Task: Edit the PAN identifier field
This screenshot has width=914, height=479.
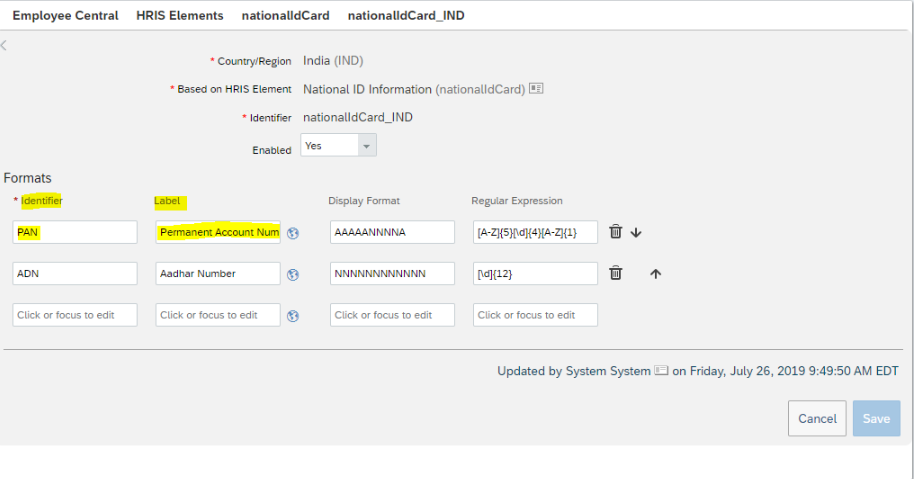Action: (x=75, y=232)
